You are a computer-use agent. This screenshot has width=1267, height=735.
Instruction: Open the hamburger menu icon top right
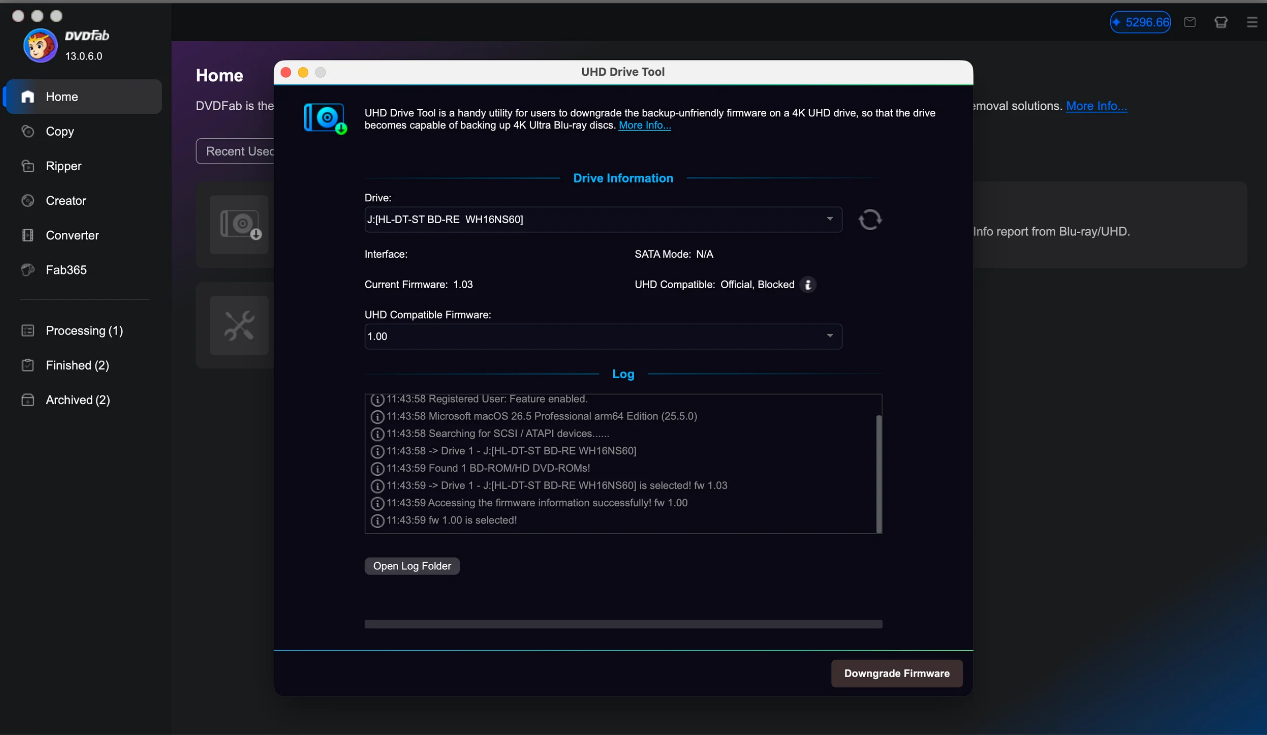(x=1252, y=22)
